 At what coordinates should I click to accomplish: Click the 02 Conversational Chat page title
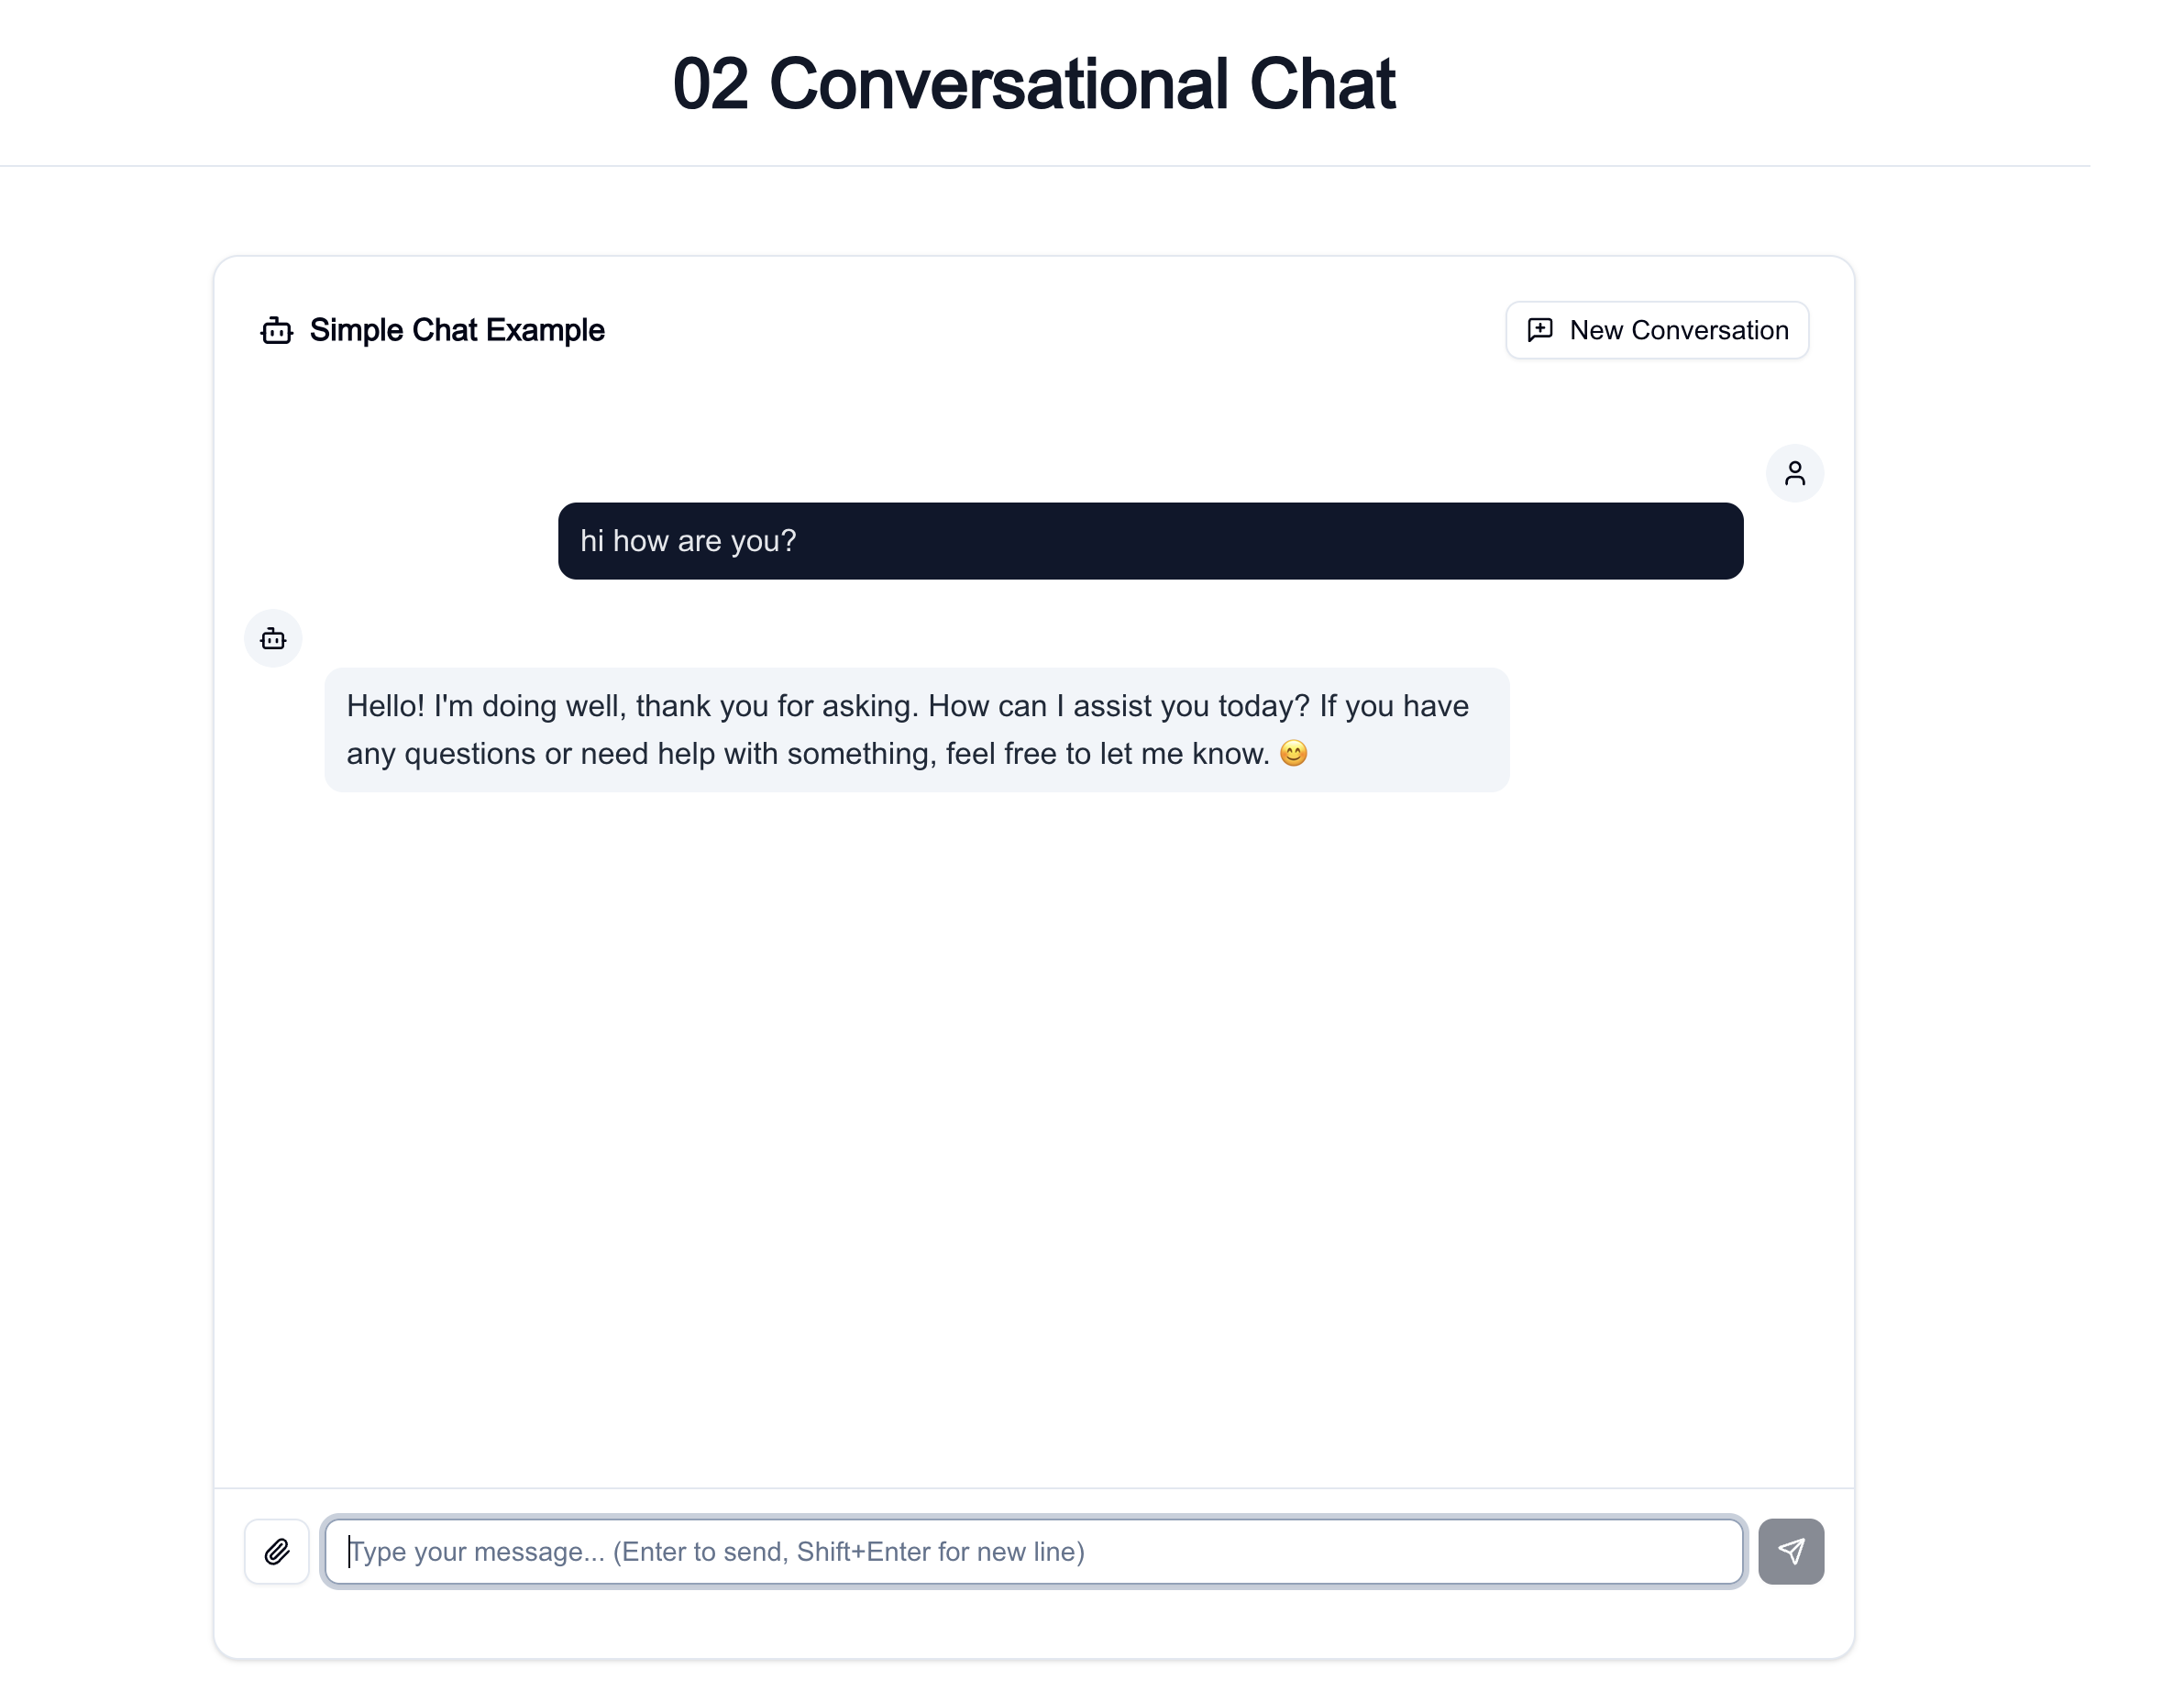(x=1035, y=84)
